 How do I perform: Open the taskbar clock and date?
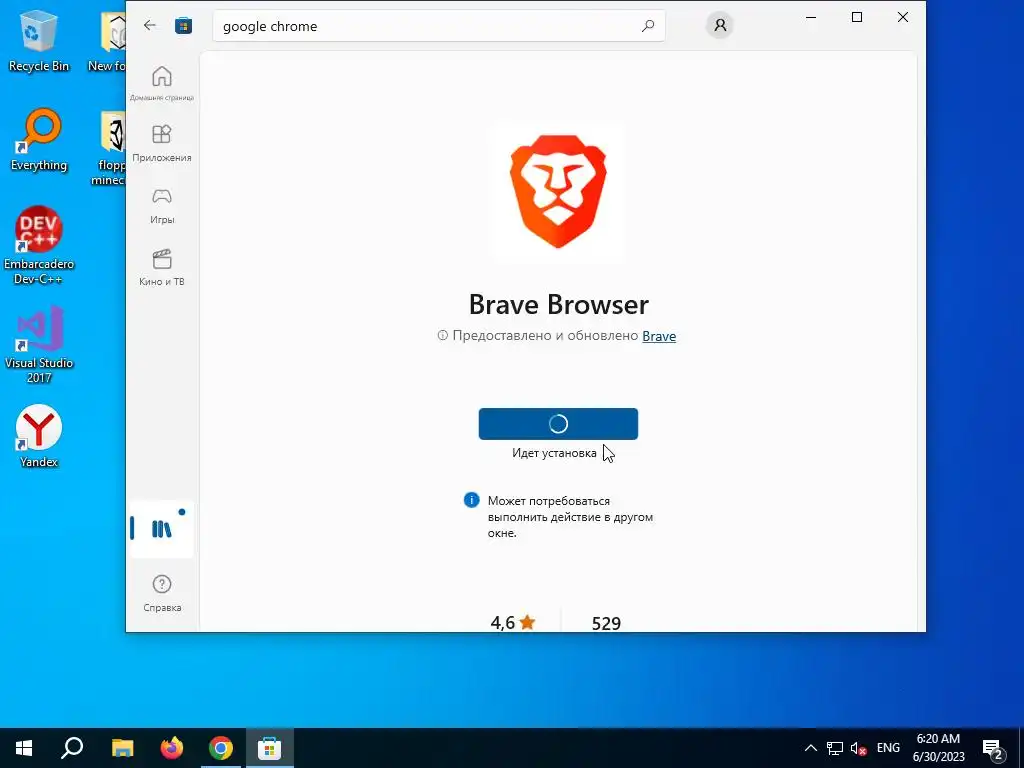(938, 748)
